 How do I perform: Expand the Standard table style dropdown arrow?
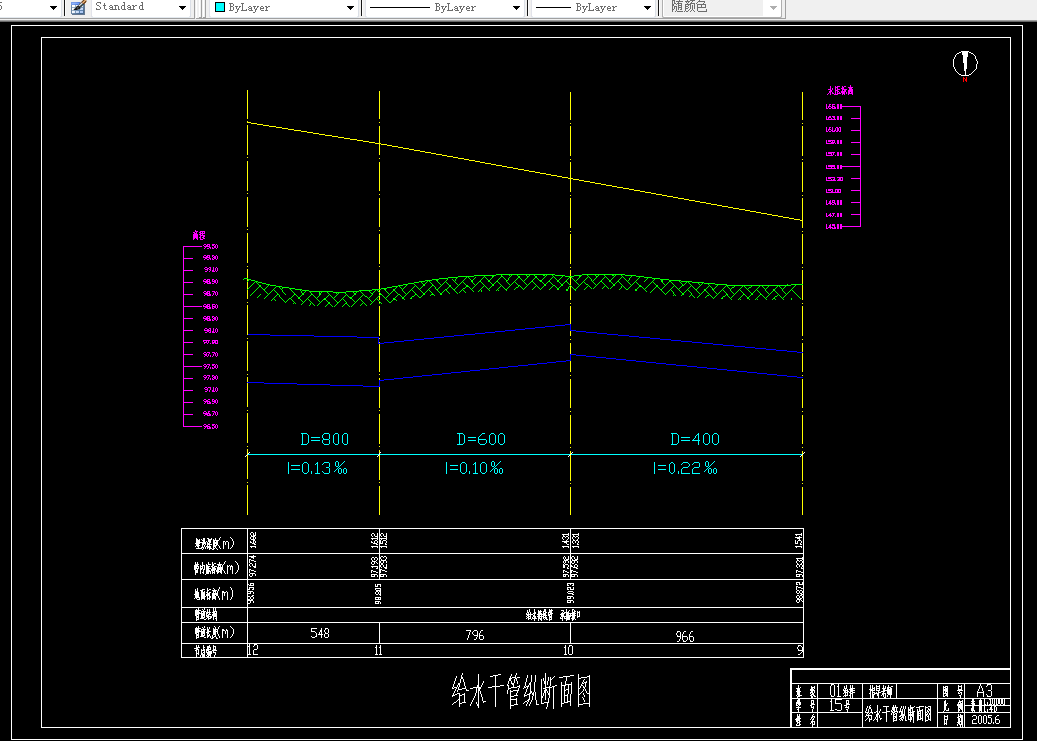(x=183, y=8)
